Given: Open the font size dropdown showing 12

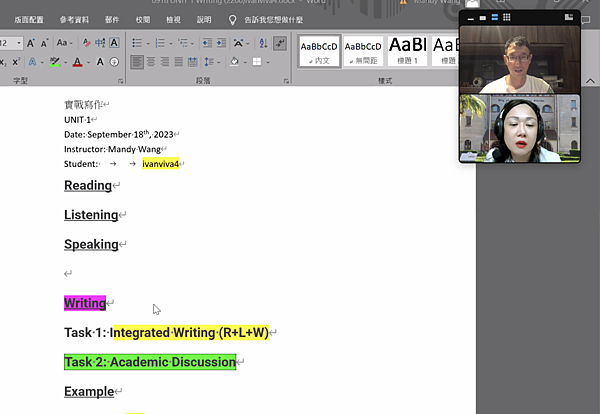Looking at the screenshot, I should pyautogui.click(x=19, y=43).
